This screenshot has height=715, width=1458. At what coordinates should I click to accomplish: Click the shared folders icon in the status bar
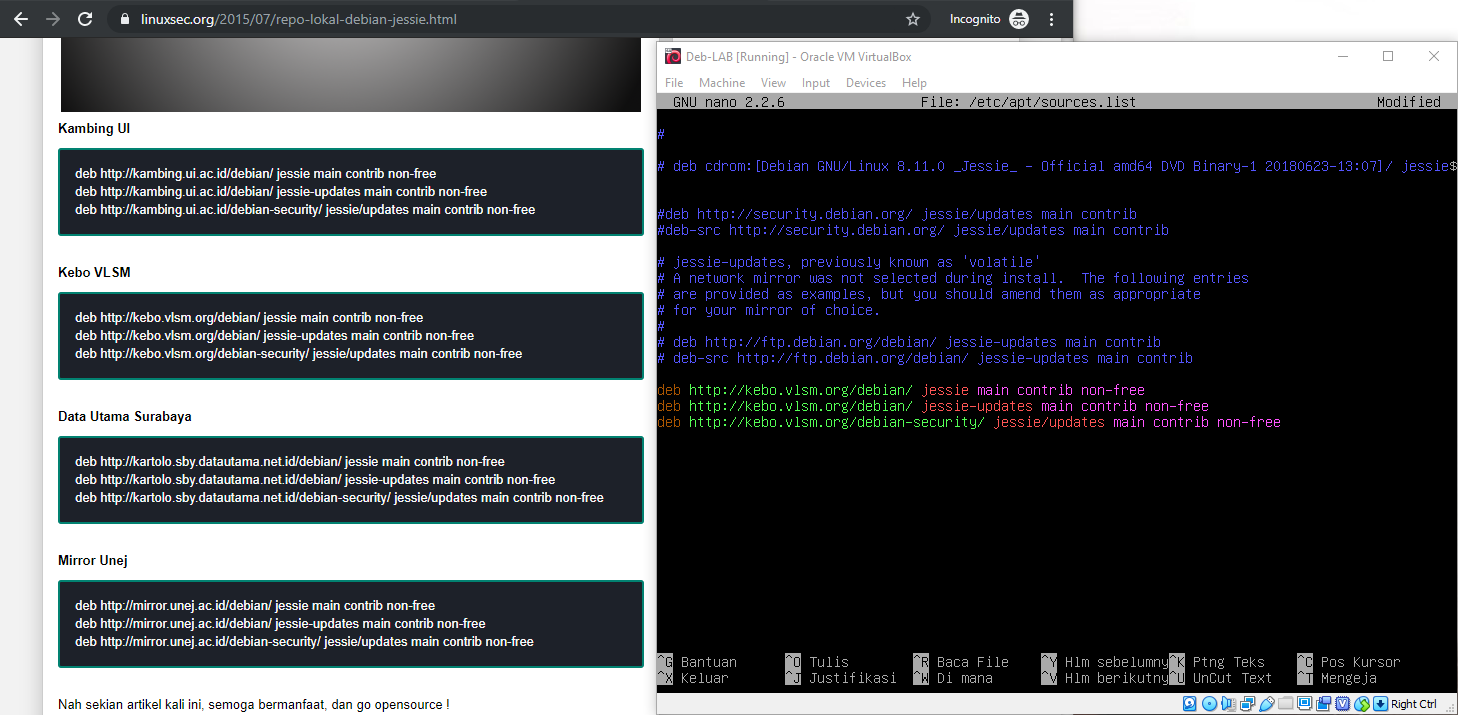tap(1285, 703)
